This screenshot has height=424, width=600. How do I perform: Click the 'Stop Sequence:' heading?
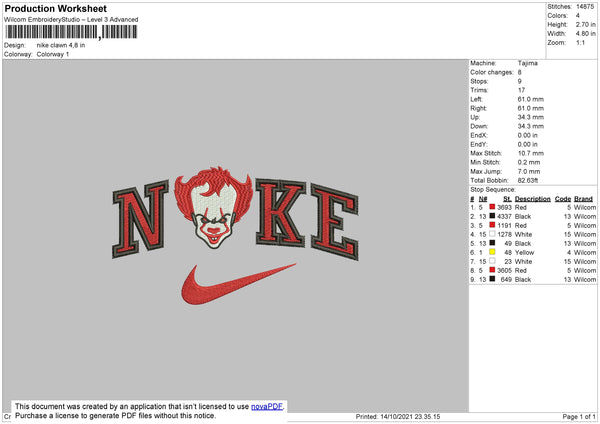493,190
